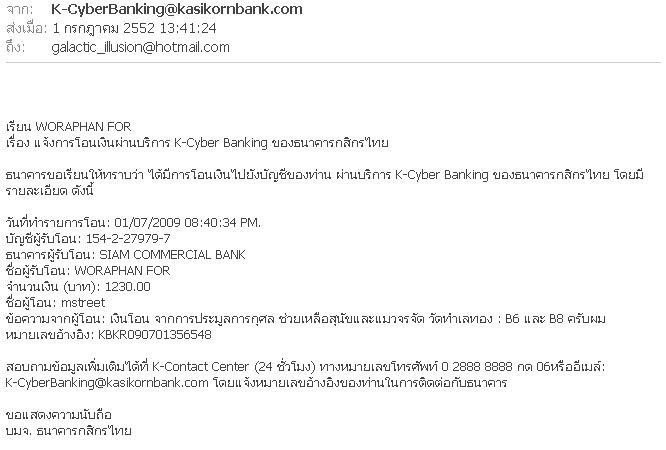
Task: Click recipient name line ชื่อผู้รับโอน: WORAPHAN FOR
Action: pyautogui.click(x=88, y=271)
